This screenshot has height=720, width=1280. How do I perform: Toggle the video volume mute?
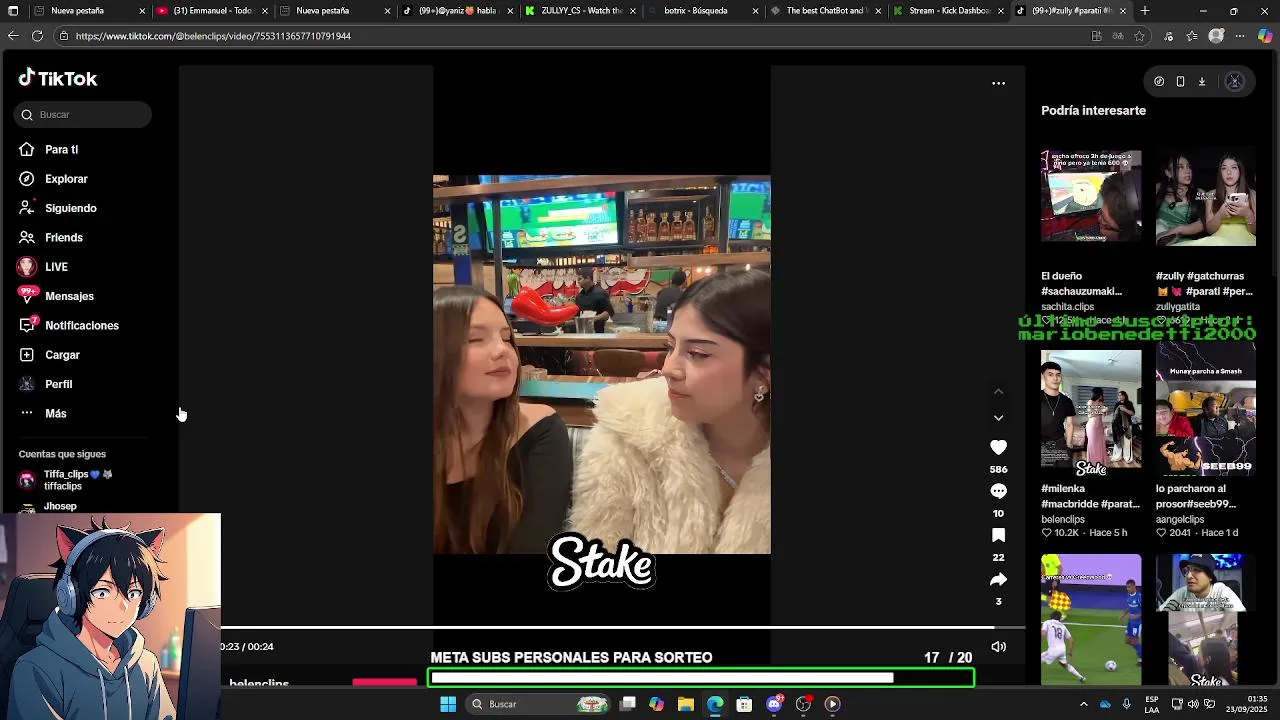[998, 647]
